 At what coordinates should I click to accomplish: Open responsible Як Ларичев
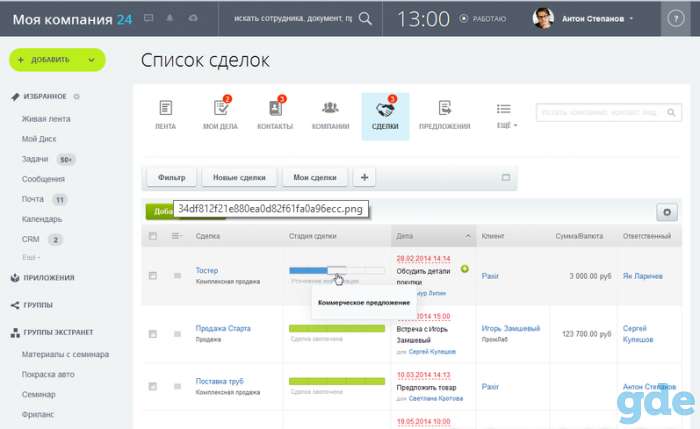(642, 276)
